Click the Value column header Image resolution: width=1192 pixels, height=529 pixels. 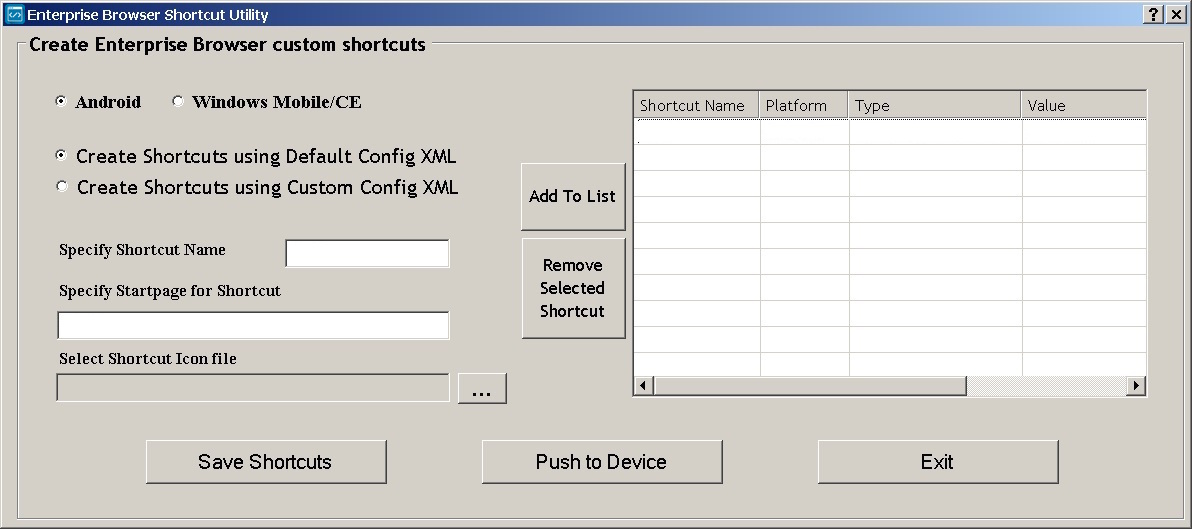coord(1083,105)
